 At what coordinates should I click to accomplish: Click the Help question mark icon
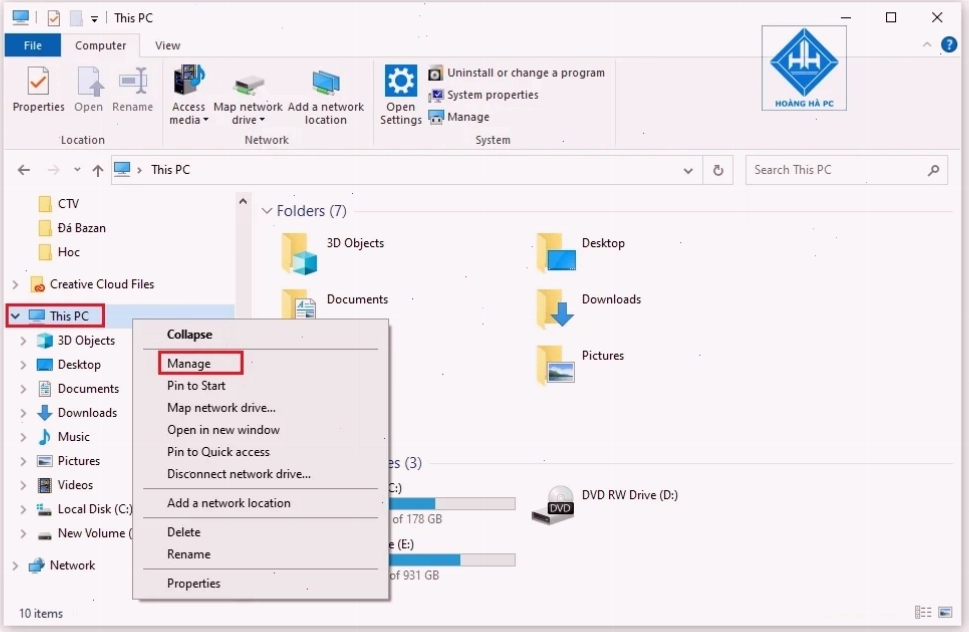pyautogui.click(x=949, y=44)
